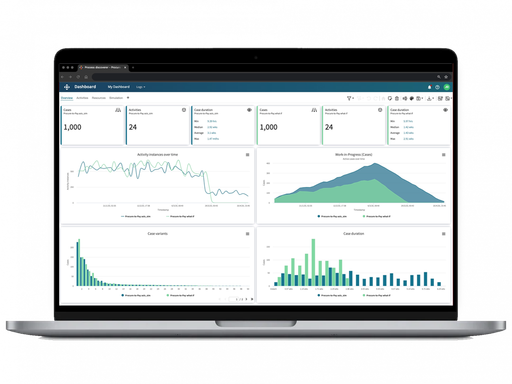Click the icon on the second Activities card

click(380, 110)
